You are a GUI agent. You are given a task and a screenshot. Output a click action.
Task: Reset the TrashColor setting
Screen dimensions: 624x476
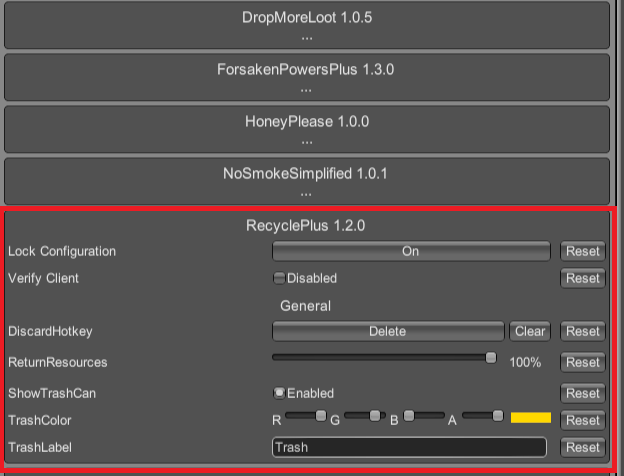click(583, 420)
